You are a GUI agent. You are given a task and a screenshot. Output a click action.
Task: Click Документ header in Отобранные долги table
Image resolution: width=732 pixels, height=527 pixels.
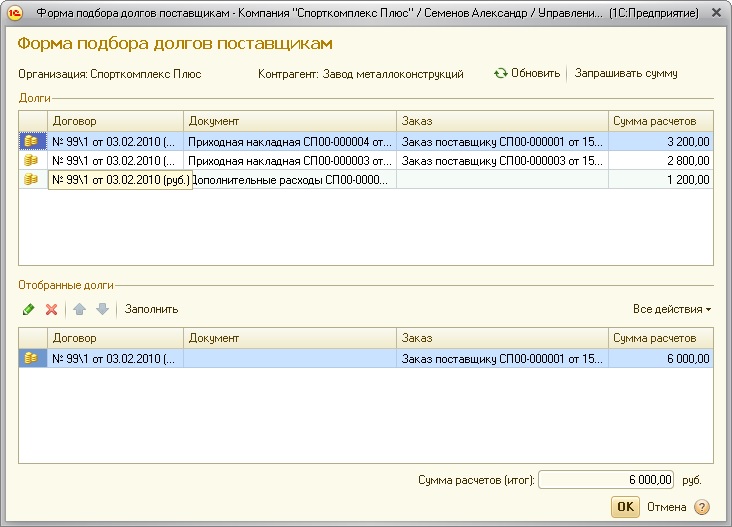tap(290, 338)
